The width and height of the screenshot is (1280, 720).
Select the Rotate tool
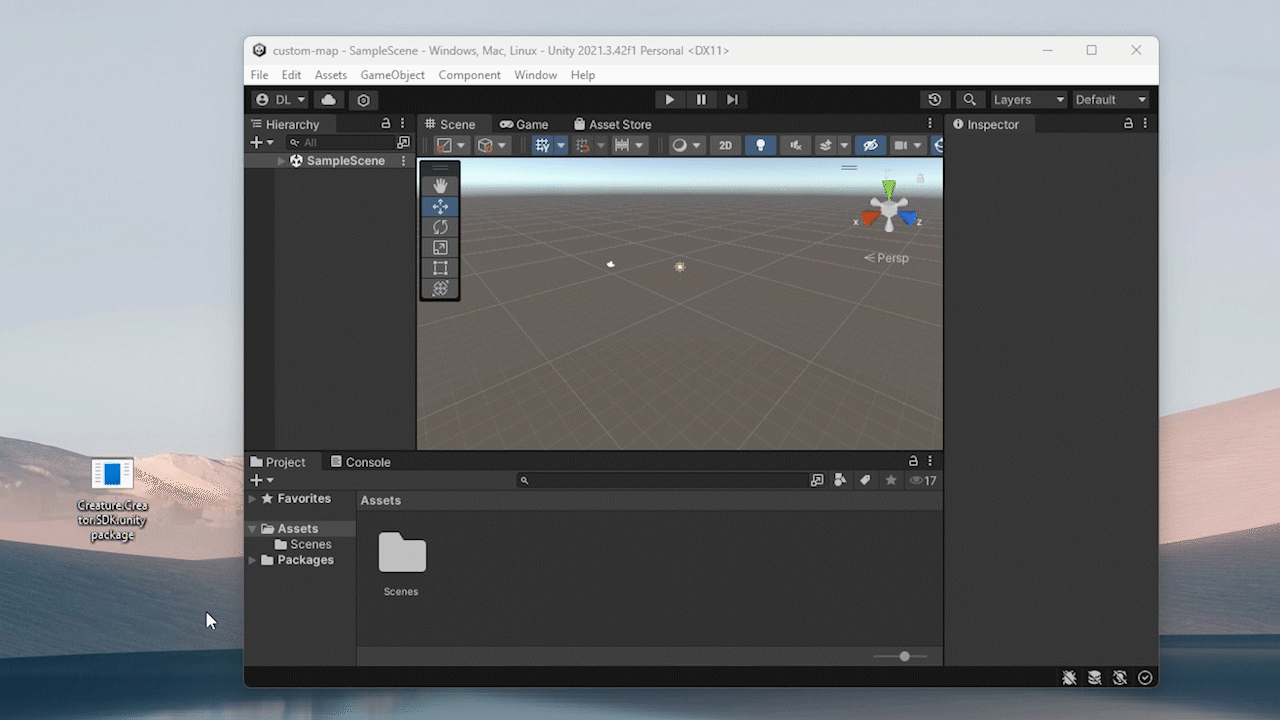pos(440,227)
